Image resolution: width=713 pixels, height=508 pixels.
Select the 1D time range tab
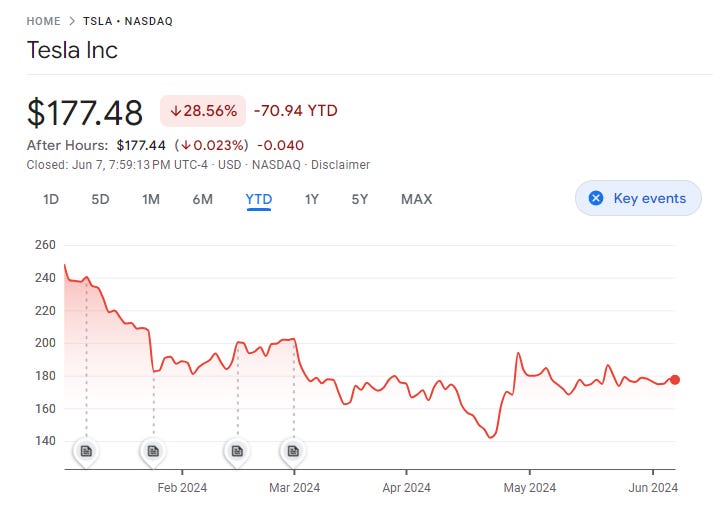point(51,199)
